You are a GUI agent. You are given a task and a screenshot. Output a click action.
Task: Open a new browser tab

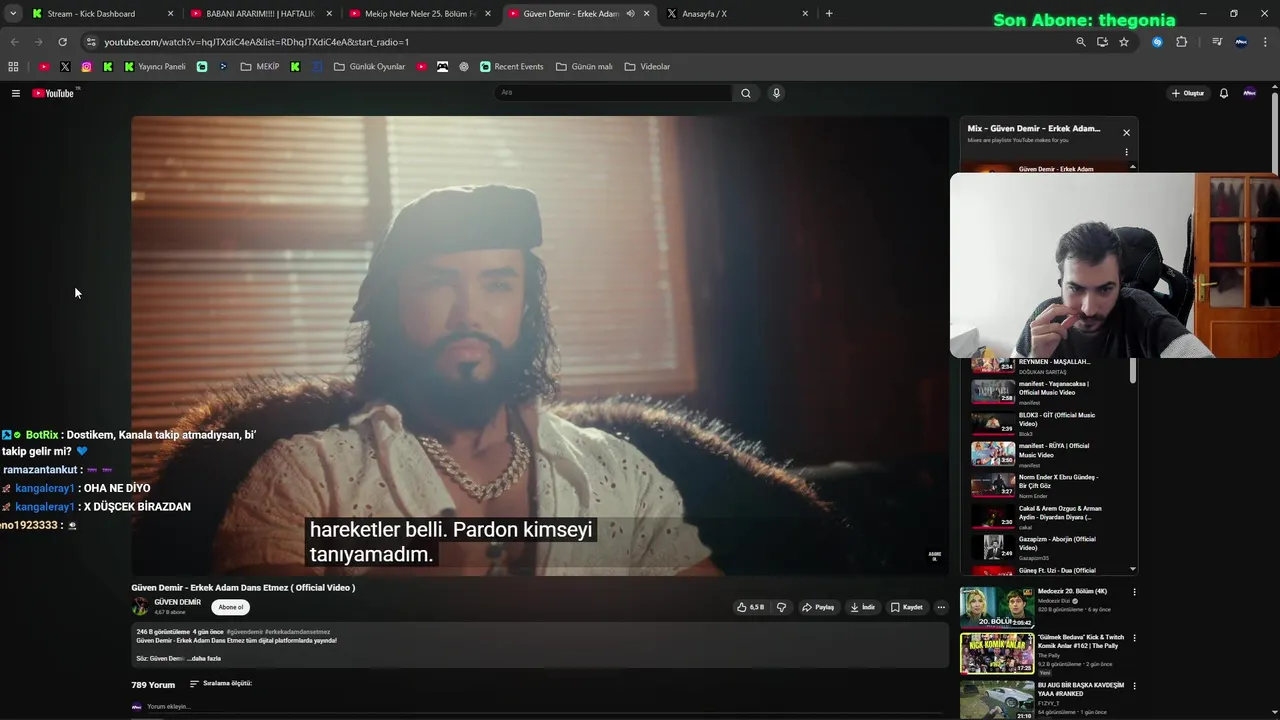[829, 14]
